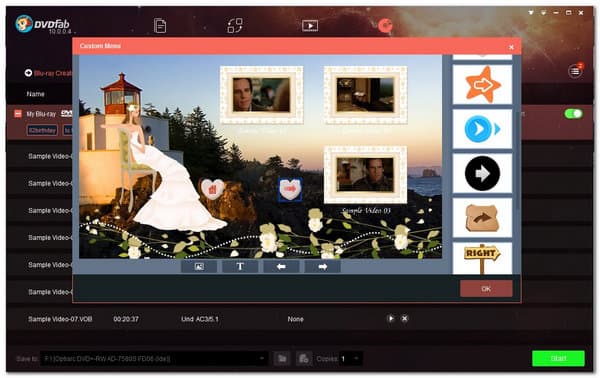
Task: Select the RIGHT signpost arrow style
Action: click(482, 259)
